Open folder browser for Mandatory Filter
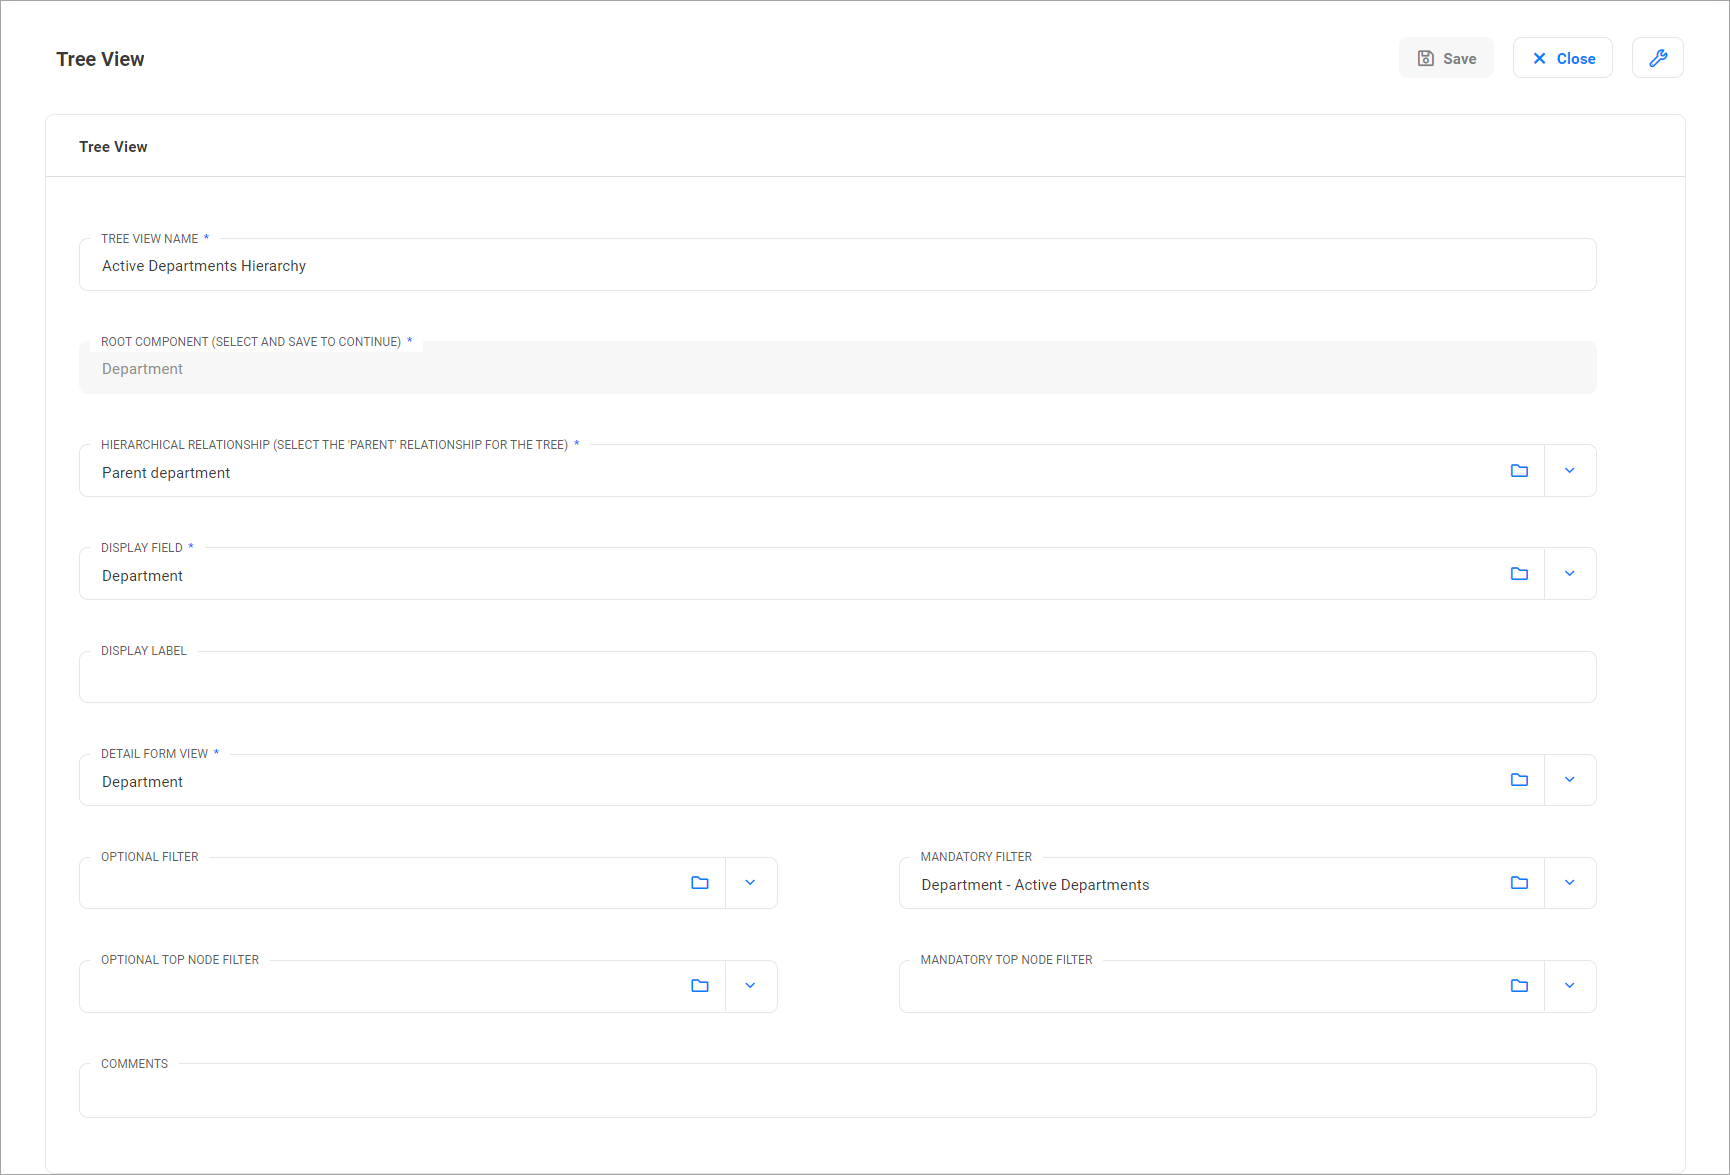Image resolution: width=1730 pixels, height=1175 pixels. (x=1519, y=883)
